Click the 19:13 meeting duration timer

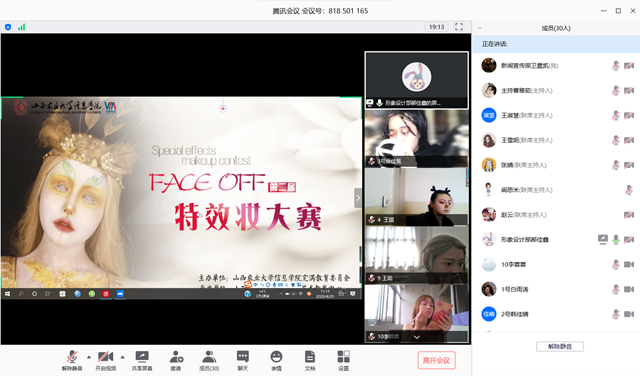click(x=436, y=27)
